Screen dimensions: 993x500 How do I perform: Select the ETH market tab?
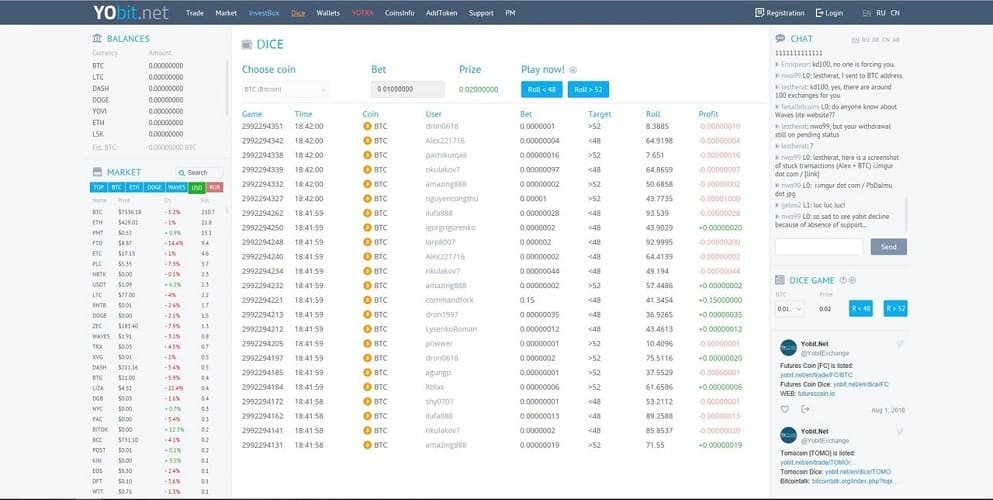(134, 188)
